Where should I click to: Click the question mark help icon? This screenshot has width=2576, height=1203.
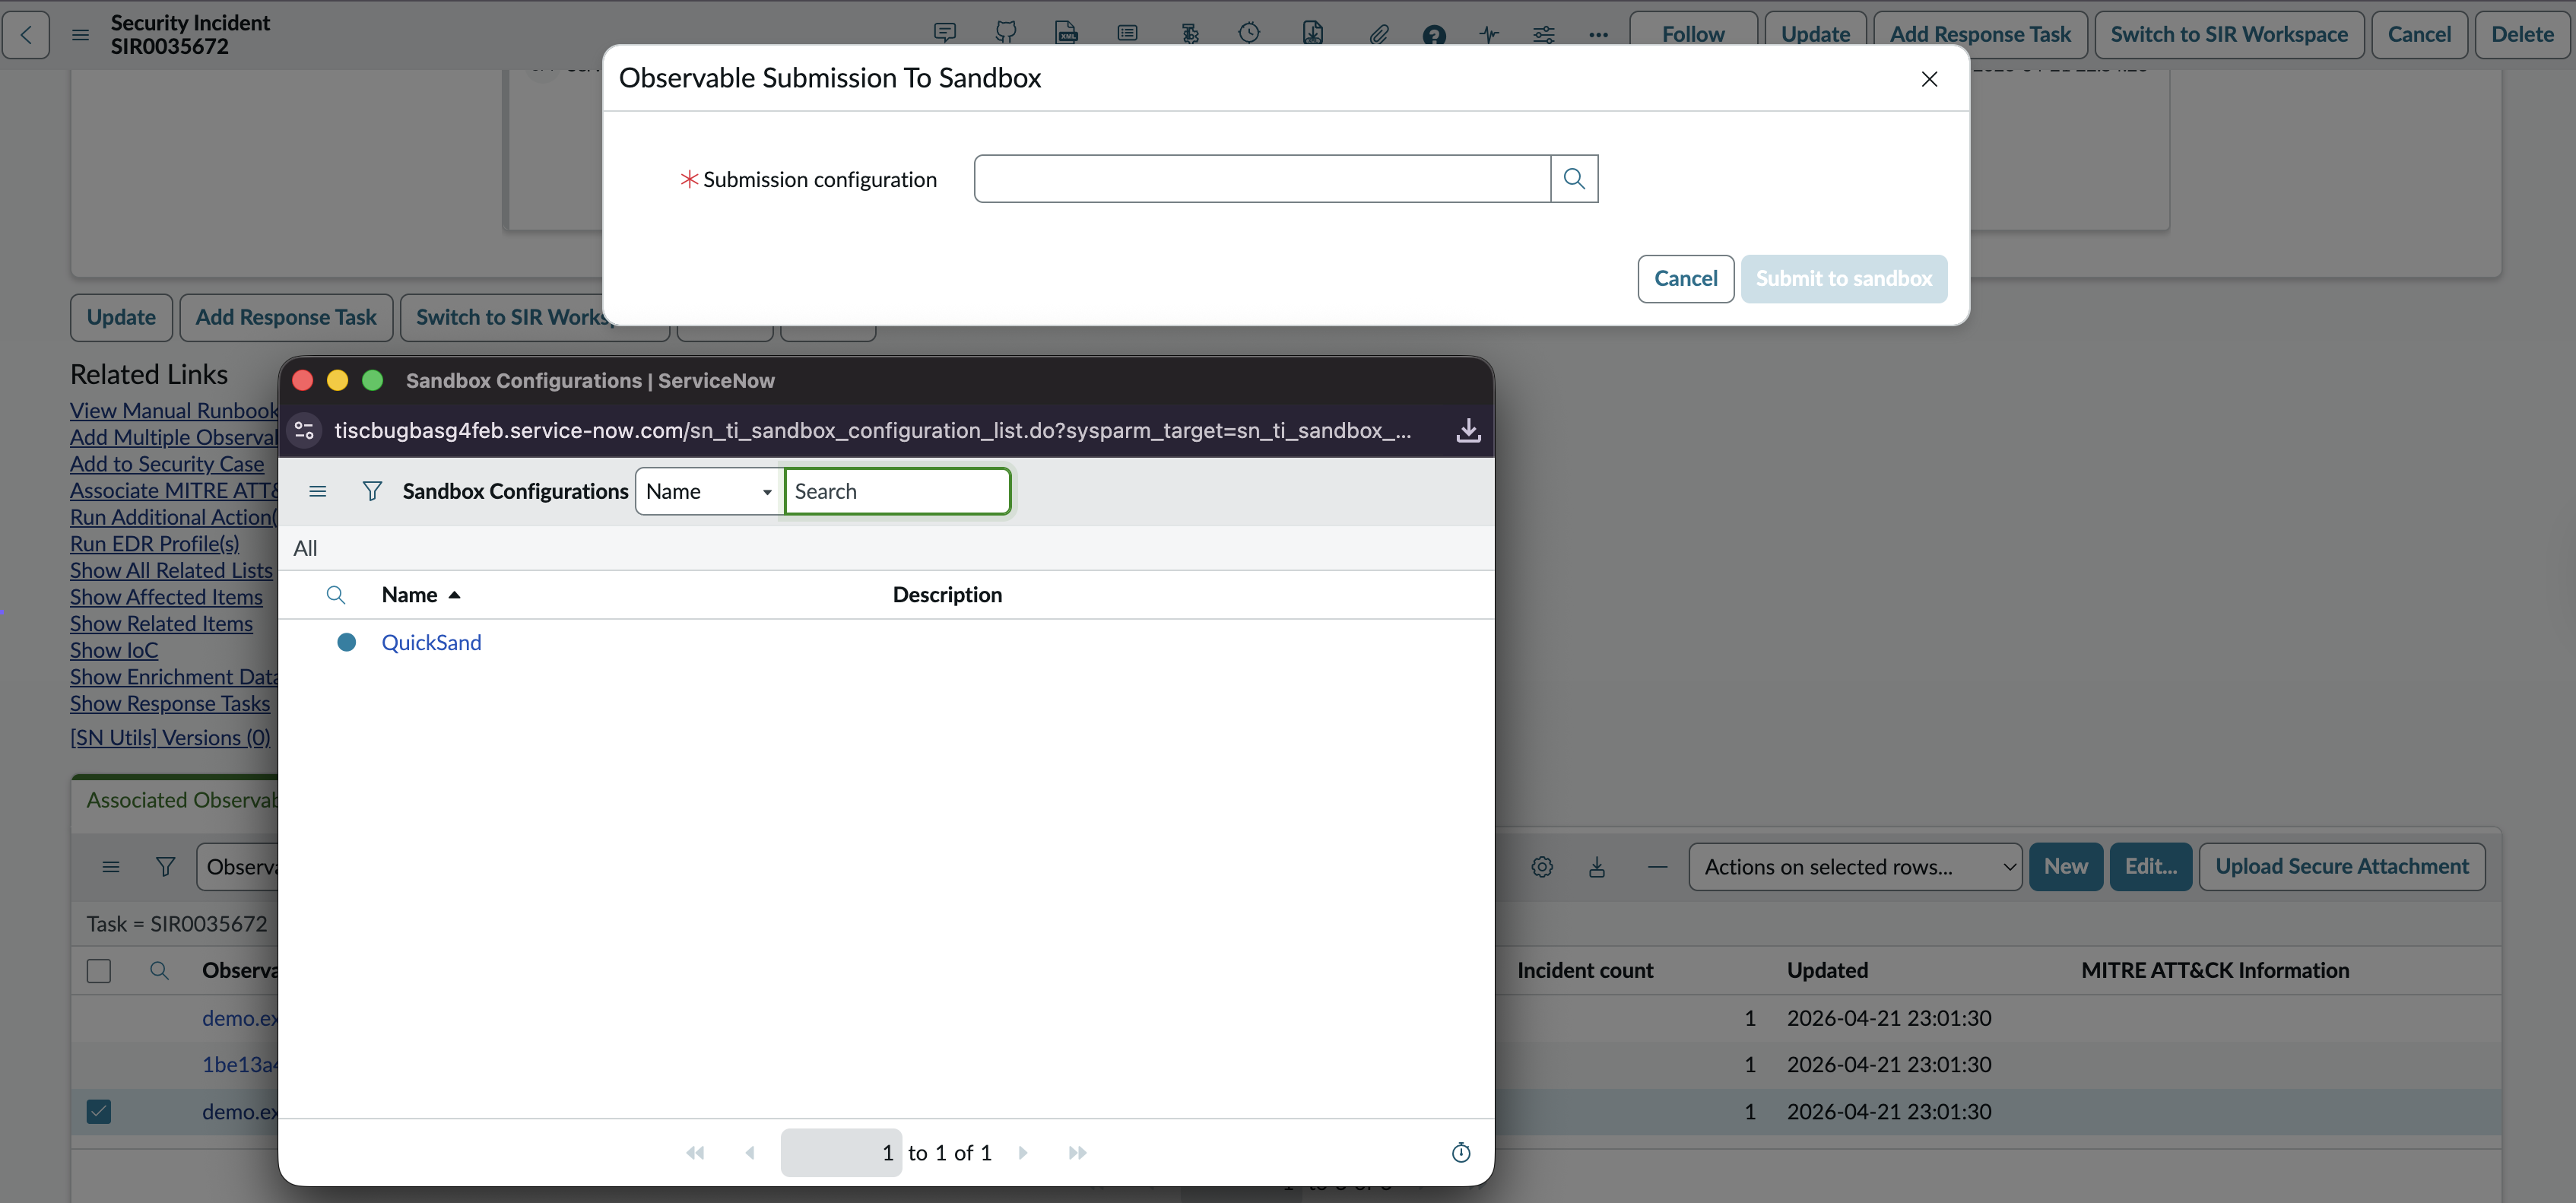pyautogui.click(x=1434, y=35)
